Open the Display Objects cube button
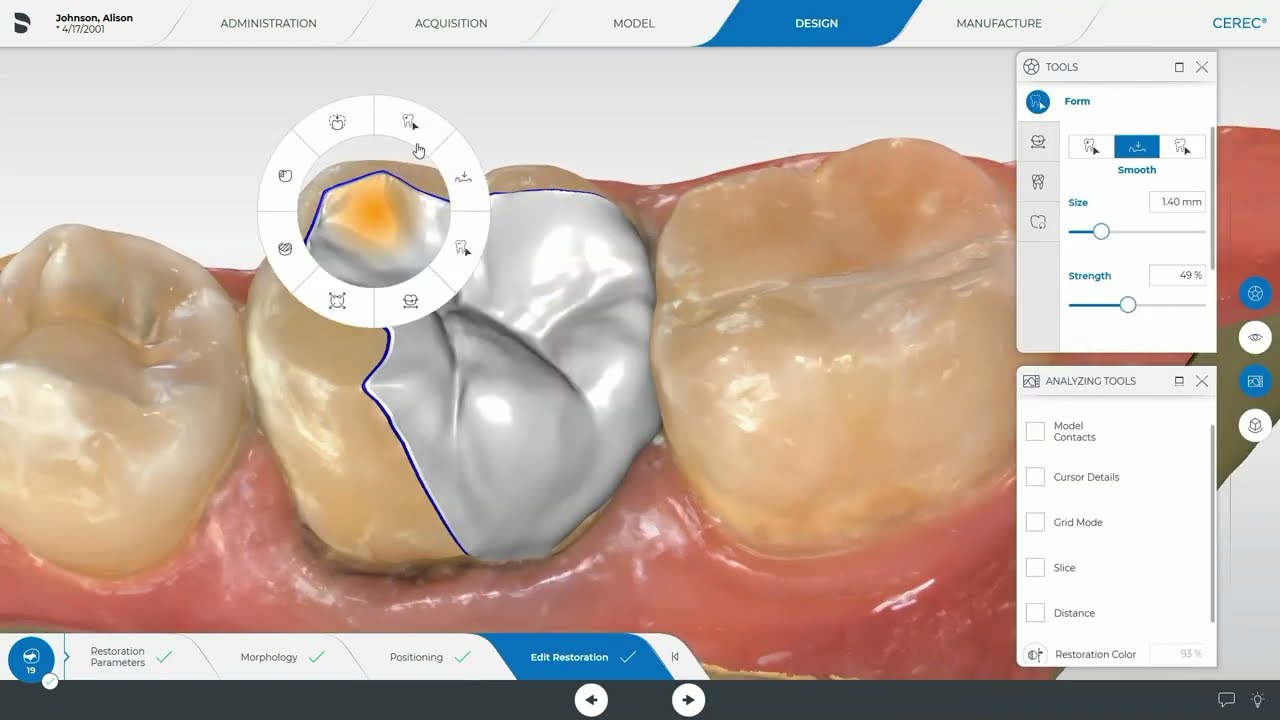This screenshot has width=1280, height=720. pos(1255,425)
